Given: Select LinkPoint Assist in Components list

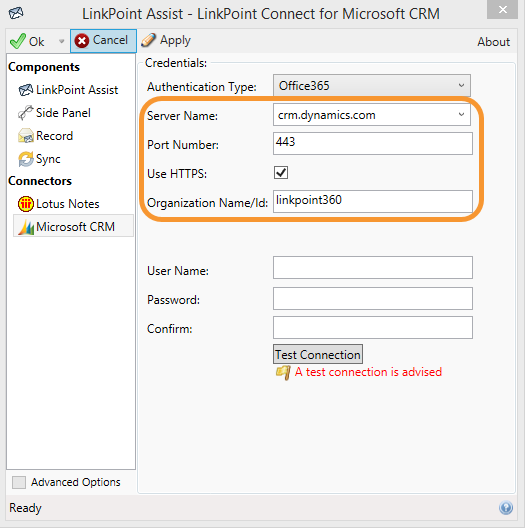Looking at the screenshot, I should [69, 90].
